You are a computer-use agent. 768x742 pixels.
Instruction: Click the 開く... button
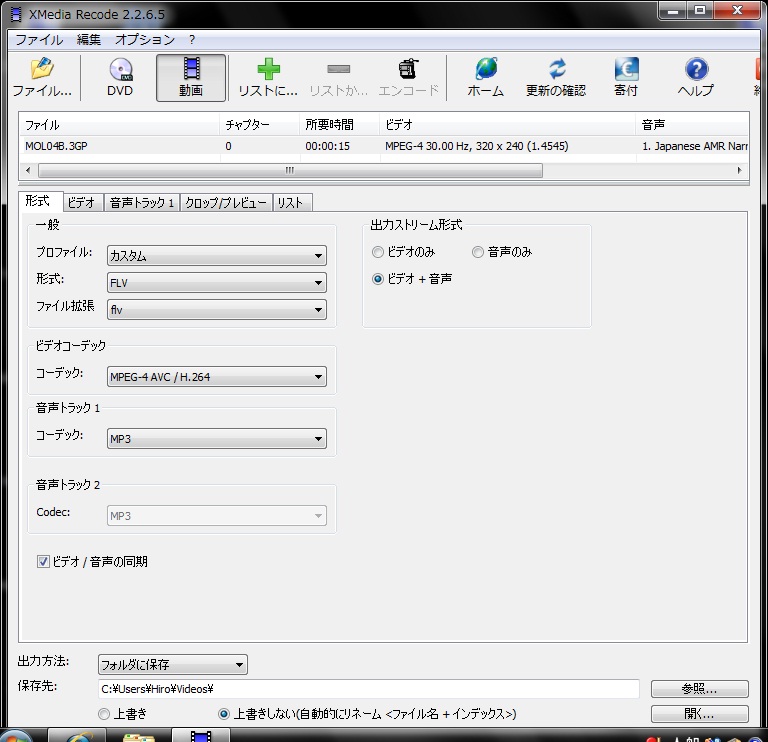[699, 714]
